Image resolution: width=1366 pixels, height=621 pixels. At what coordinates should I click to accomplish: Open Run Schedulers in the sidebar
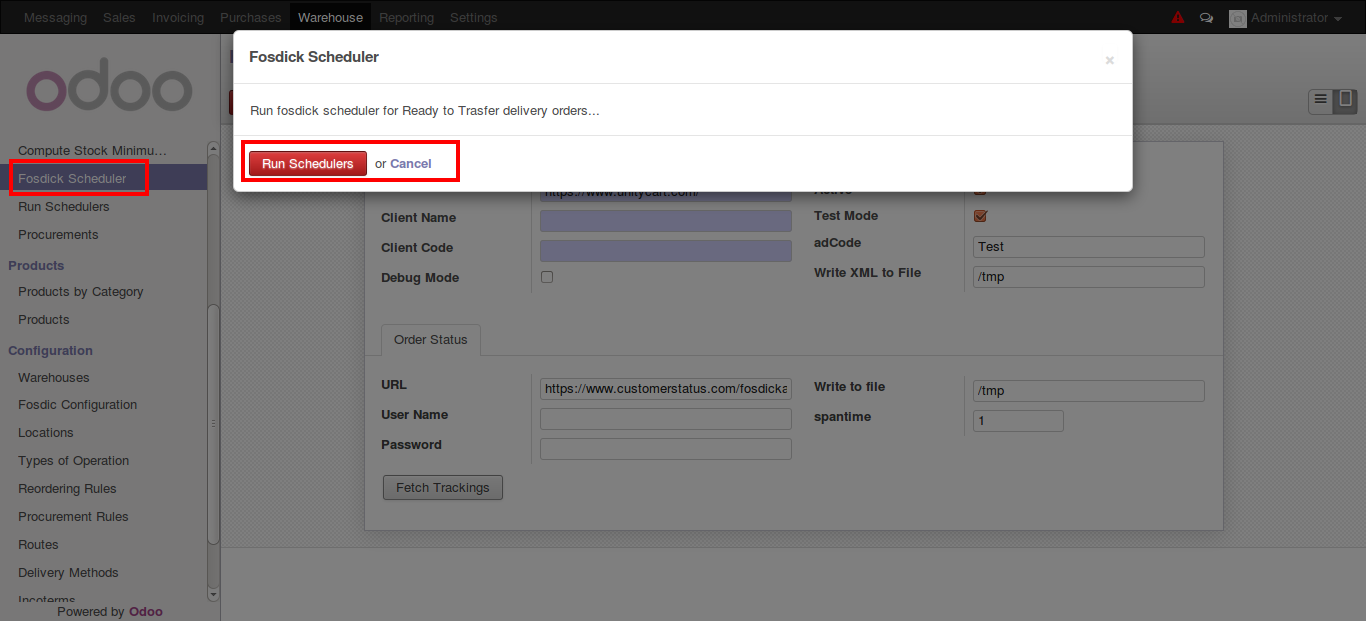(64, 207)
